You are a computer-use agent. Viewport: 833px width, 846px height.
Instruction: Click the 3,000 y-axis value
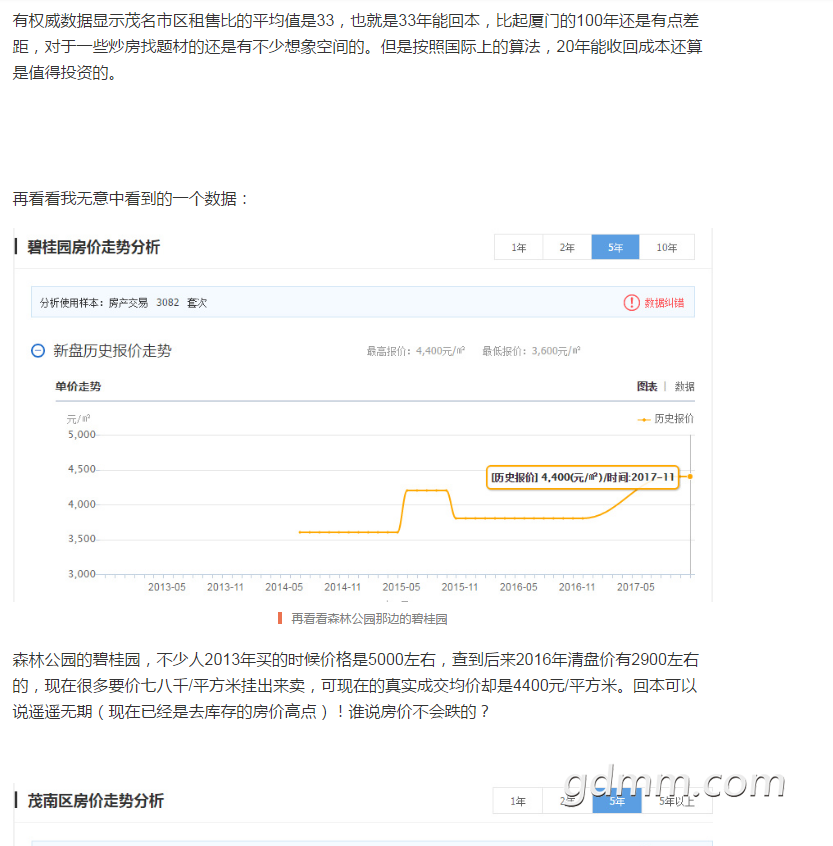81,574
